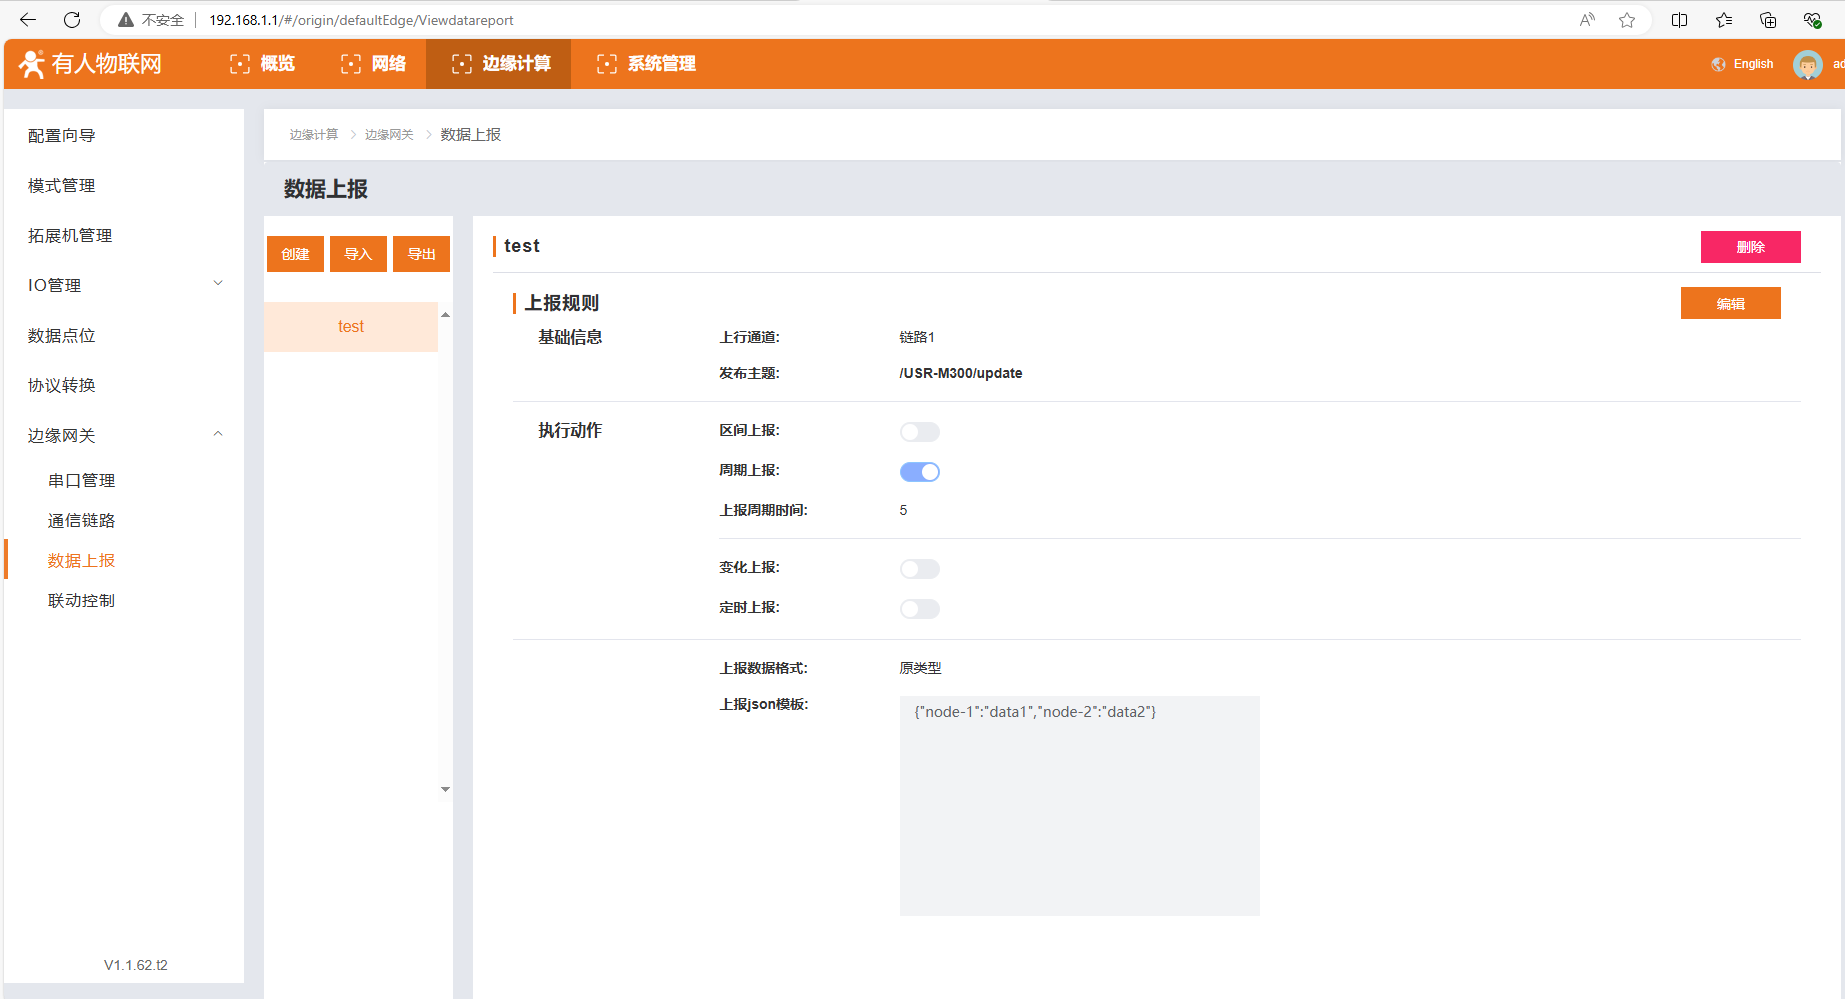Disable the 周期上报 switch

(x=919, y=472)
